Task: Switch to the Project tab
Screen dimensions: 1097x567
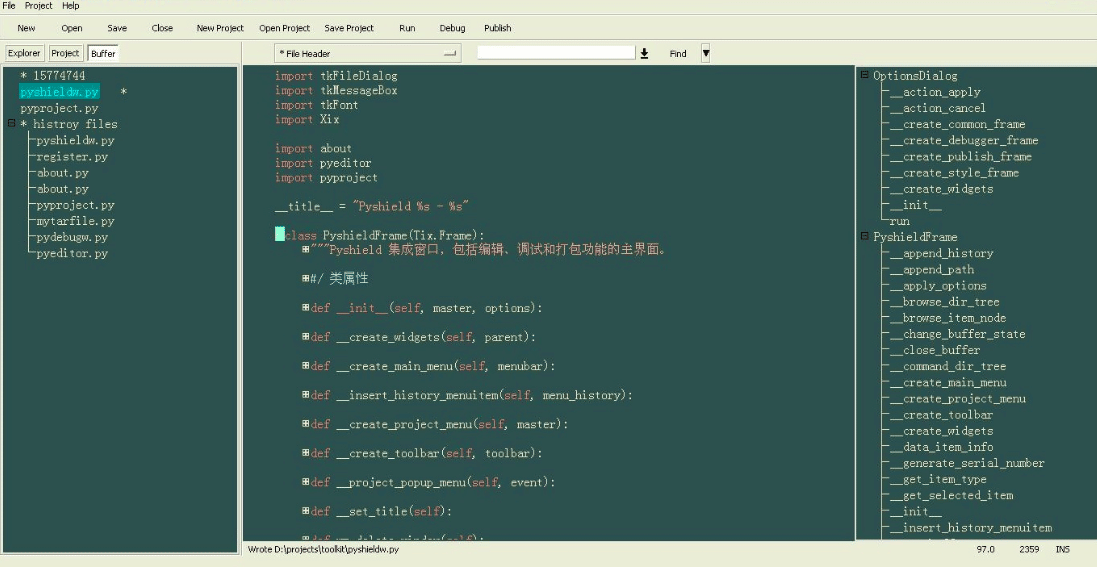Action: click(66, 53)
